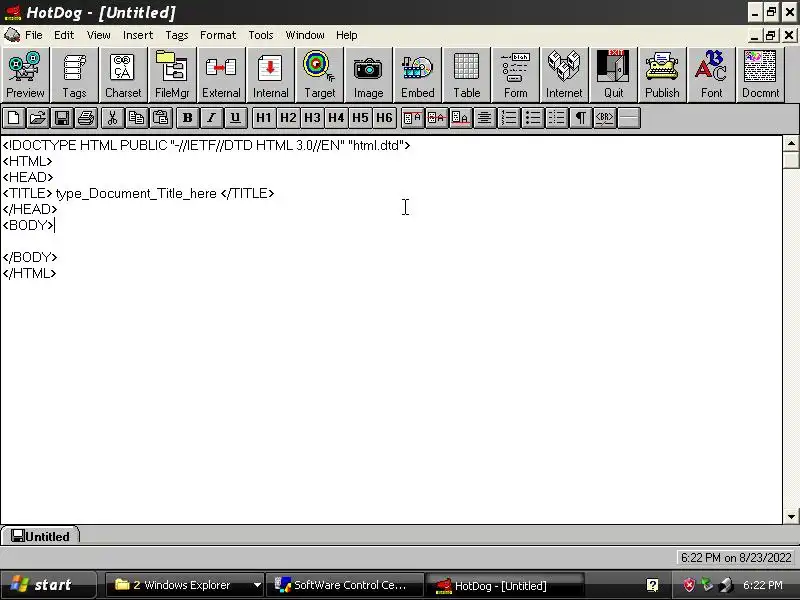Open the Preview tool
The height and width of the screenshot is (600, 800).
[25, 75]
